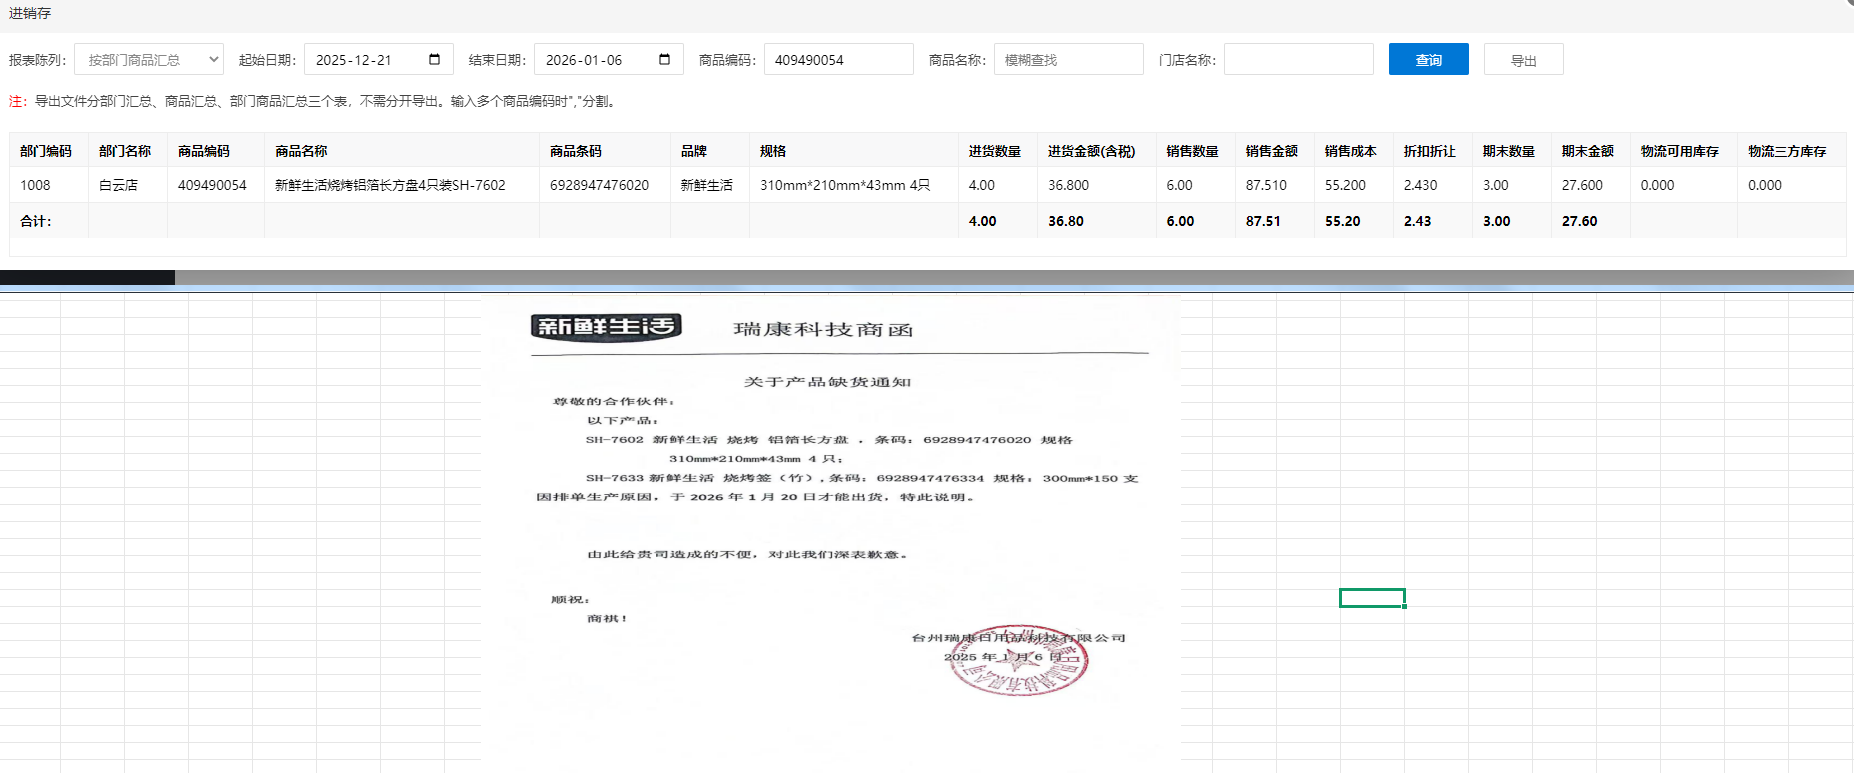Click the 查询 query button

coord(1428,60)
